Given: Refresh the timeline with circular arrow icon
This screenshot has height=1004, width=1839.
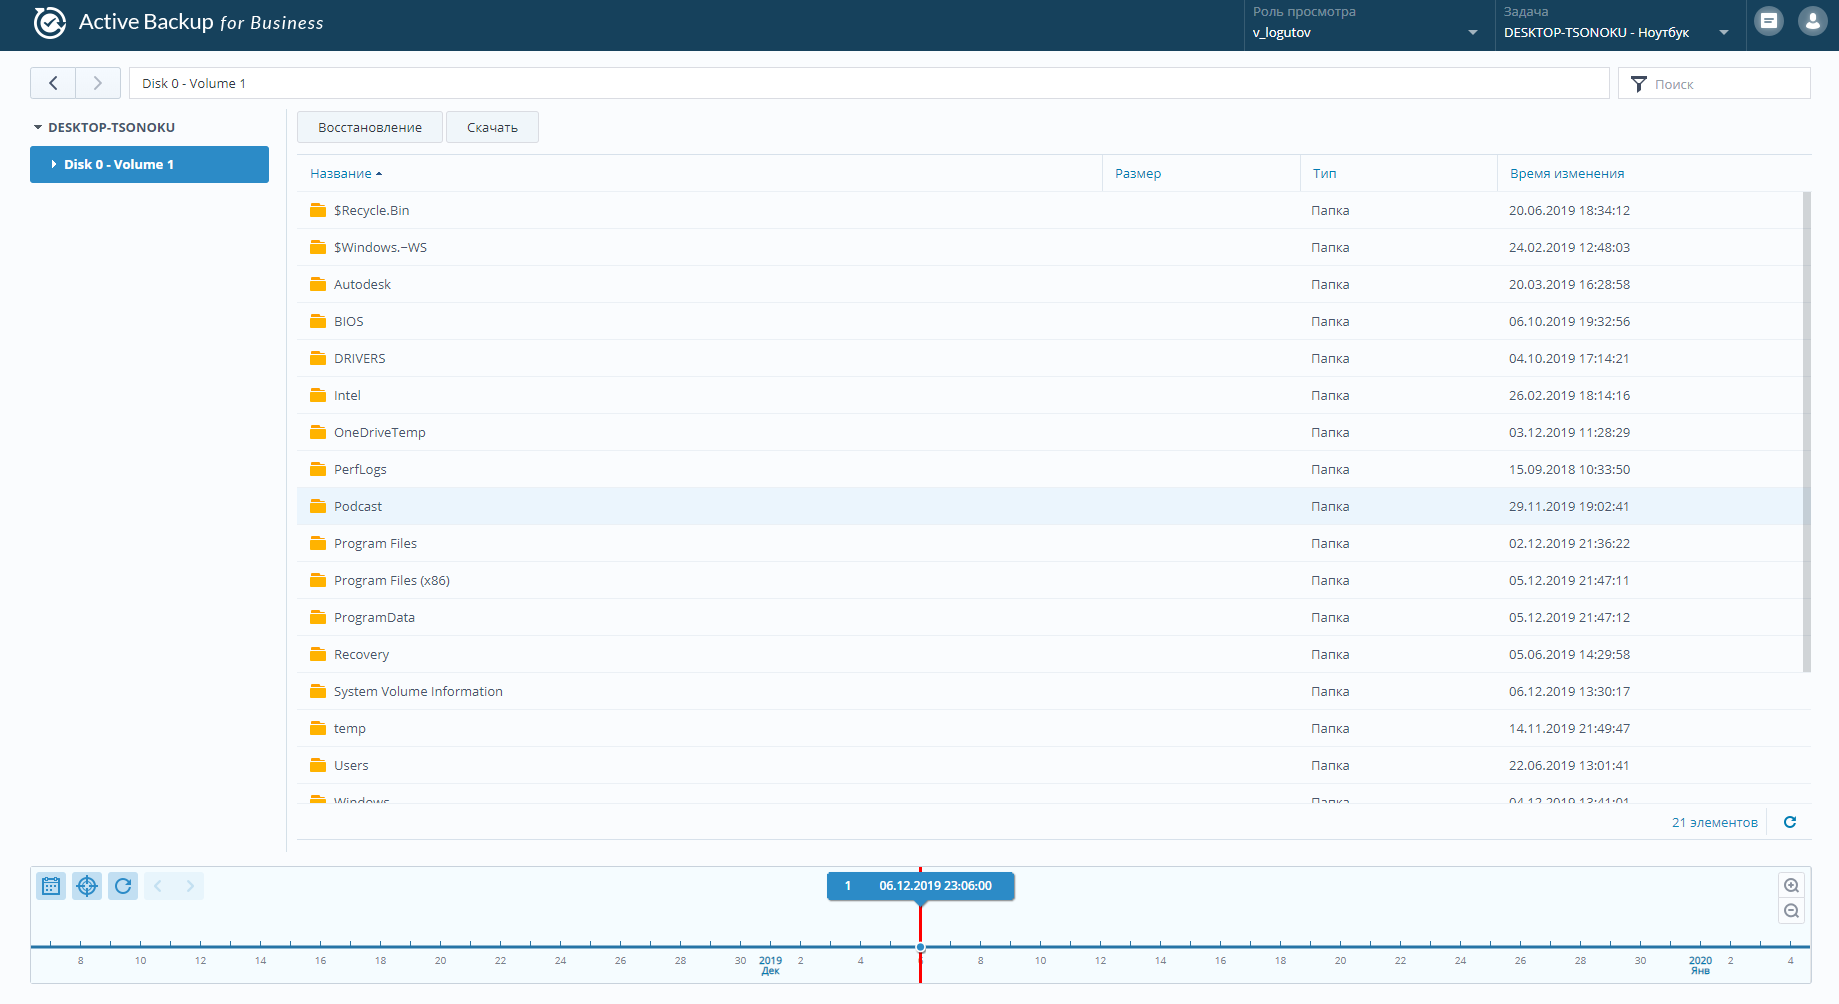Looking at the screenshot, I should [x=123, y=886].
